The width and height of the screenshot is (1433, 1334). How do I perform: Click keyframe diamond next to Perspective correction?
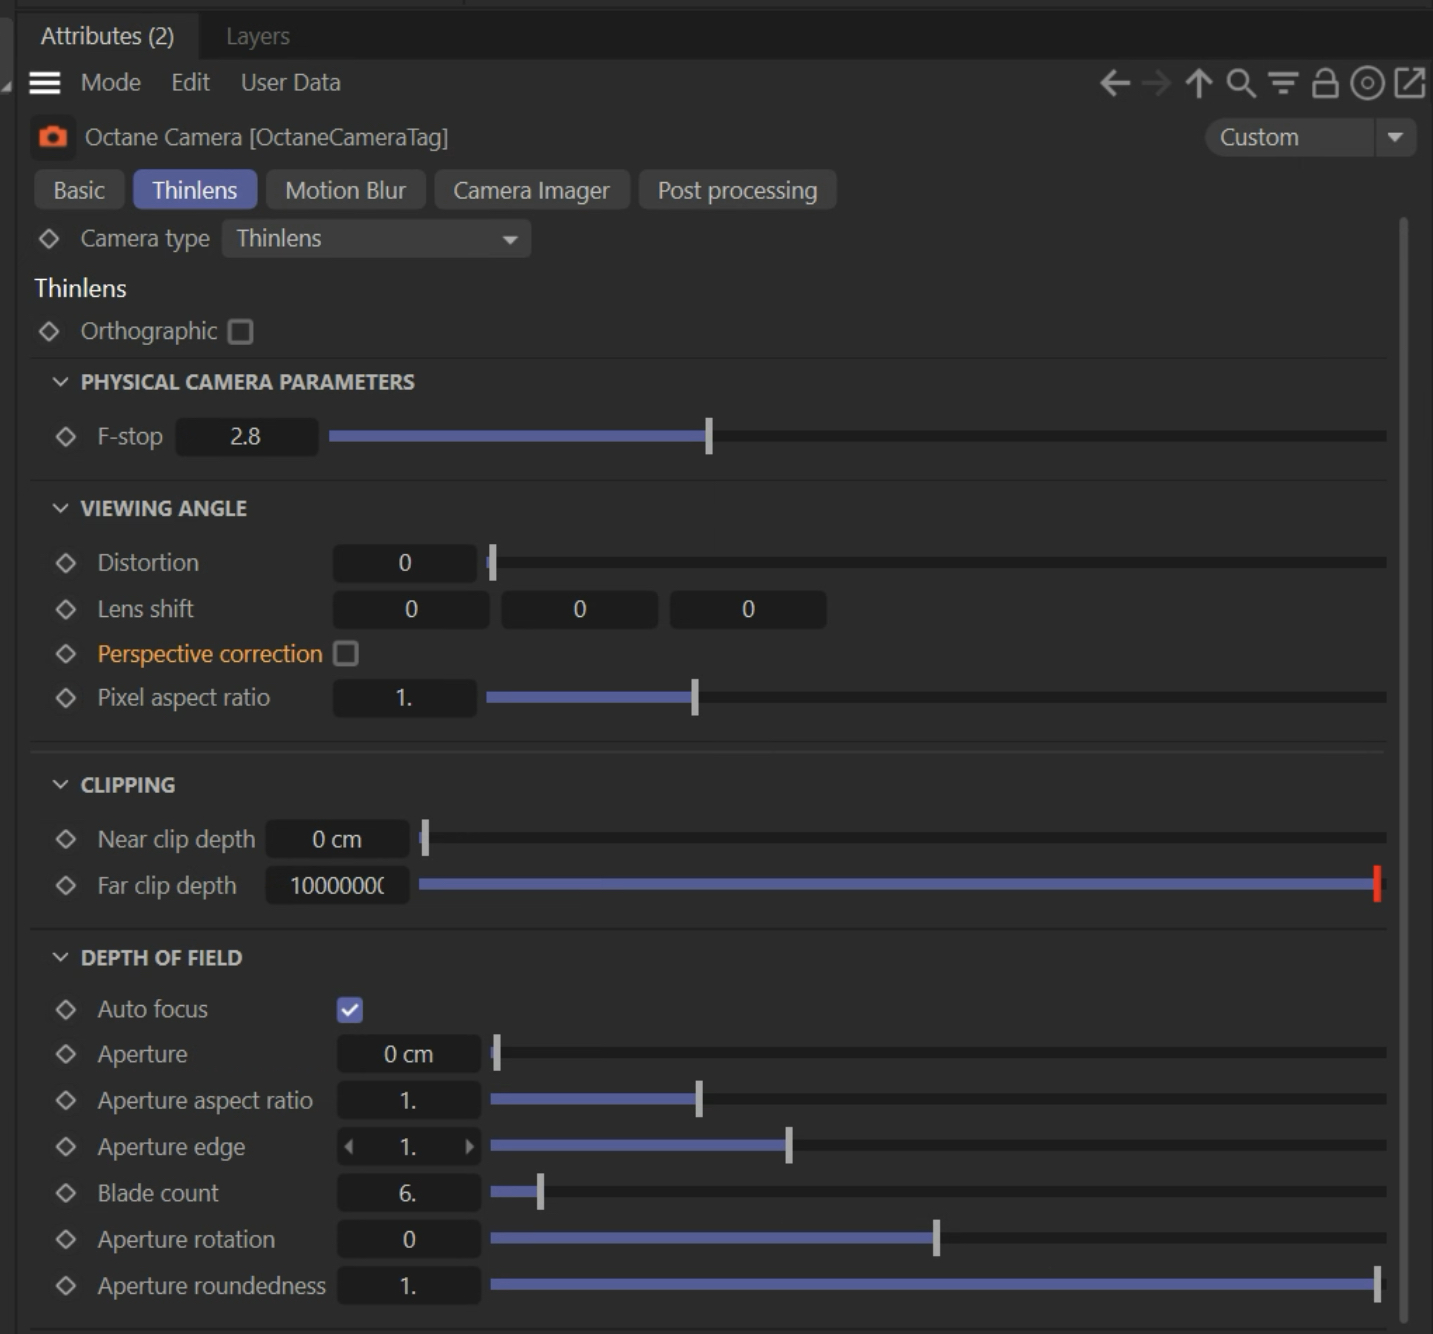tap(66, 654)
